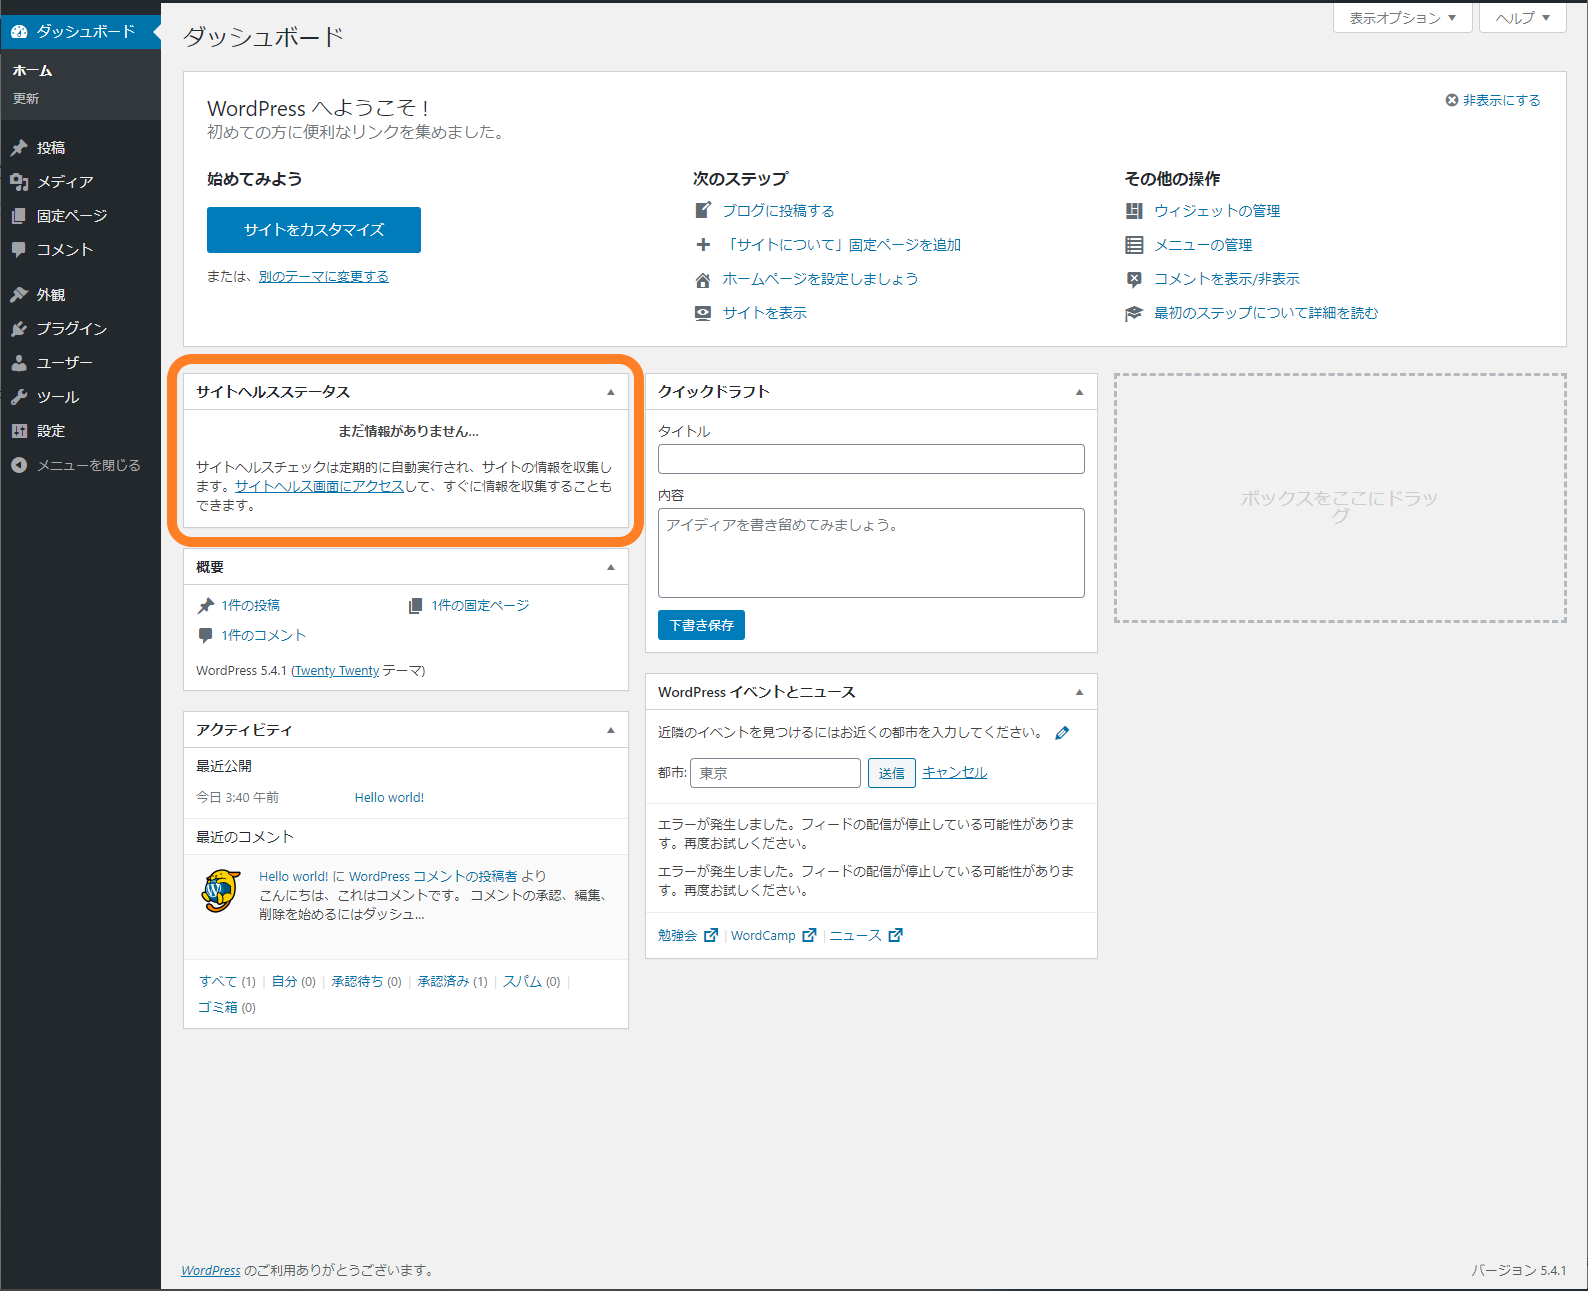1588x1291 pixels.
Task: Click the menu list icon beside メニューの管理
Action: [x=1134, y=245]
